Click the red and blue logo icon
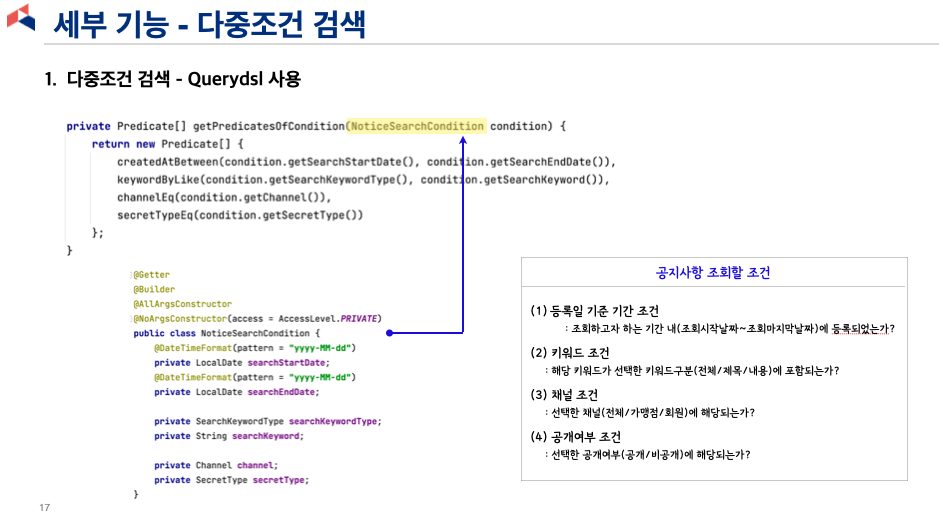The width and height of the screenshot is (943, 520). [x=21, y=17]
